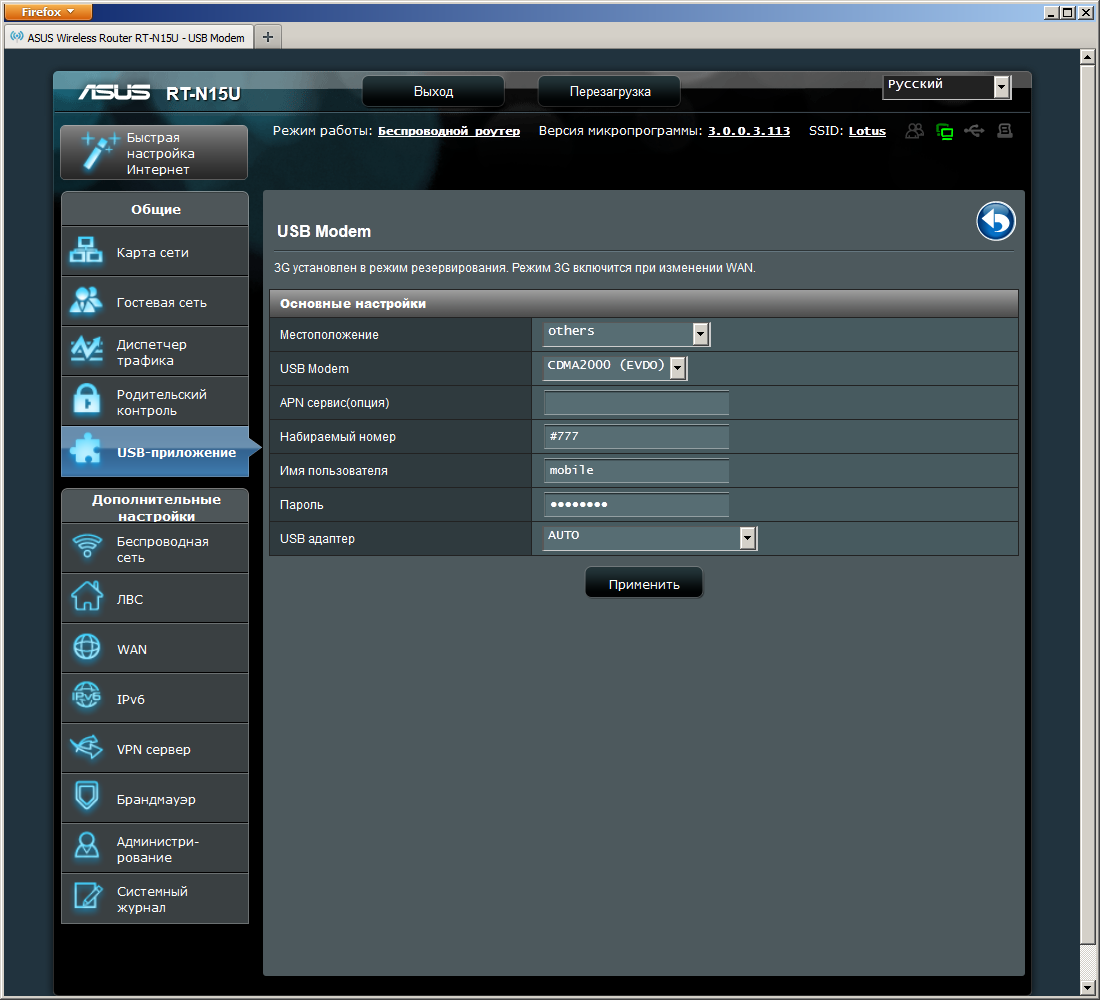Click the Parental Control padlock icon
1100x1000 pixels.
(86, 400)
